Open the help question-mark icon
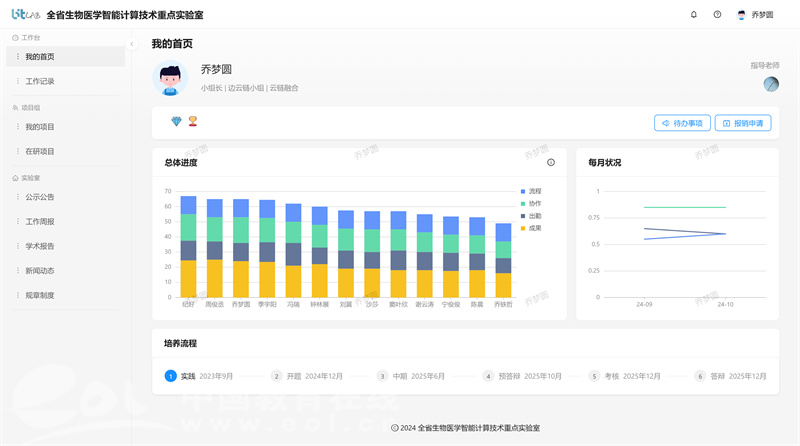Screen dimensions: 800x446 pyautogui.click(x=717, y=15)
